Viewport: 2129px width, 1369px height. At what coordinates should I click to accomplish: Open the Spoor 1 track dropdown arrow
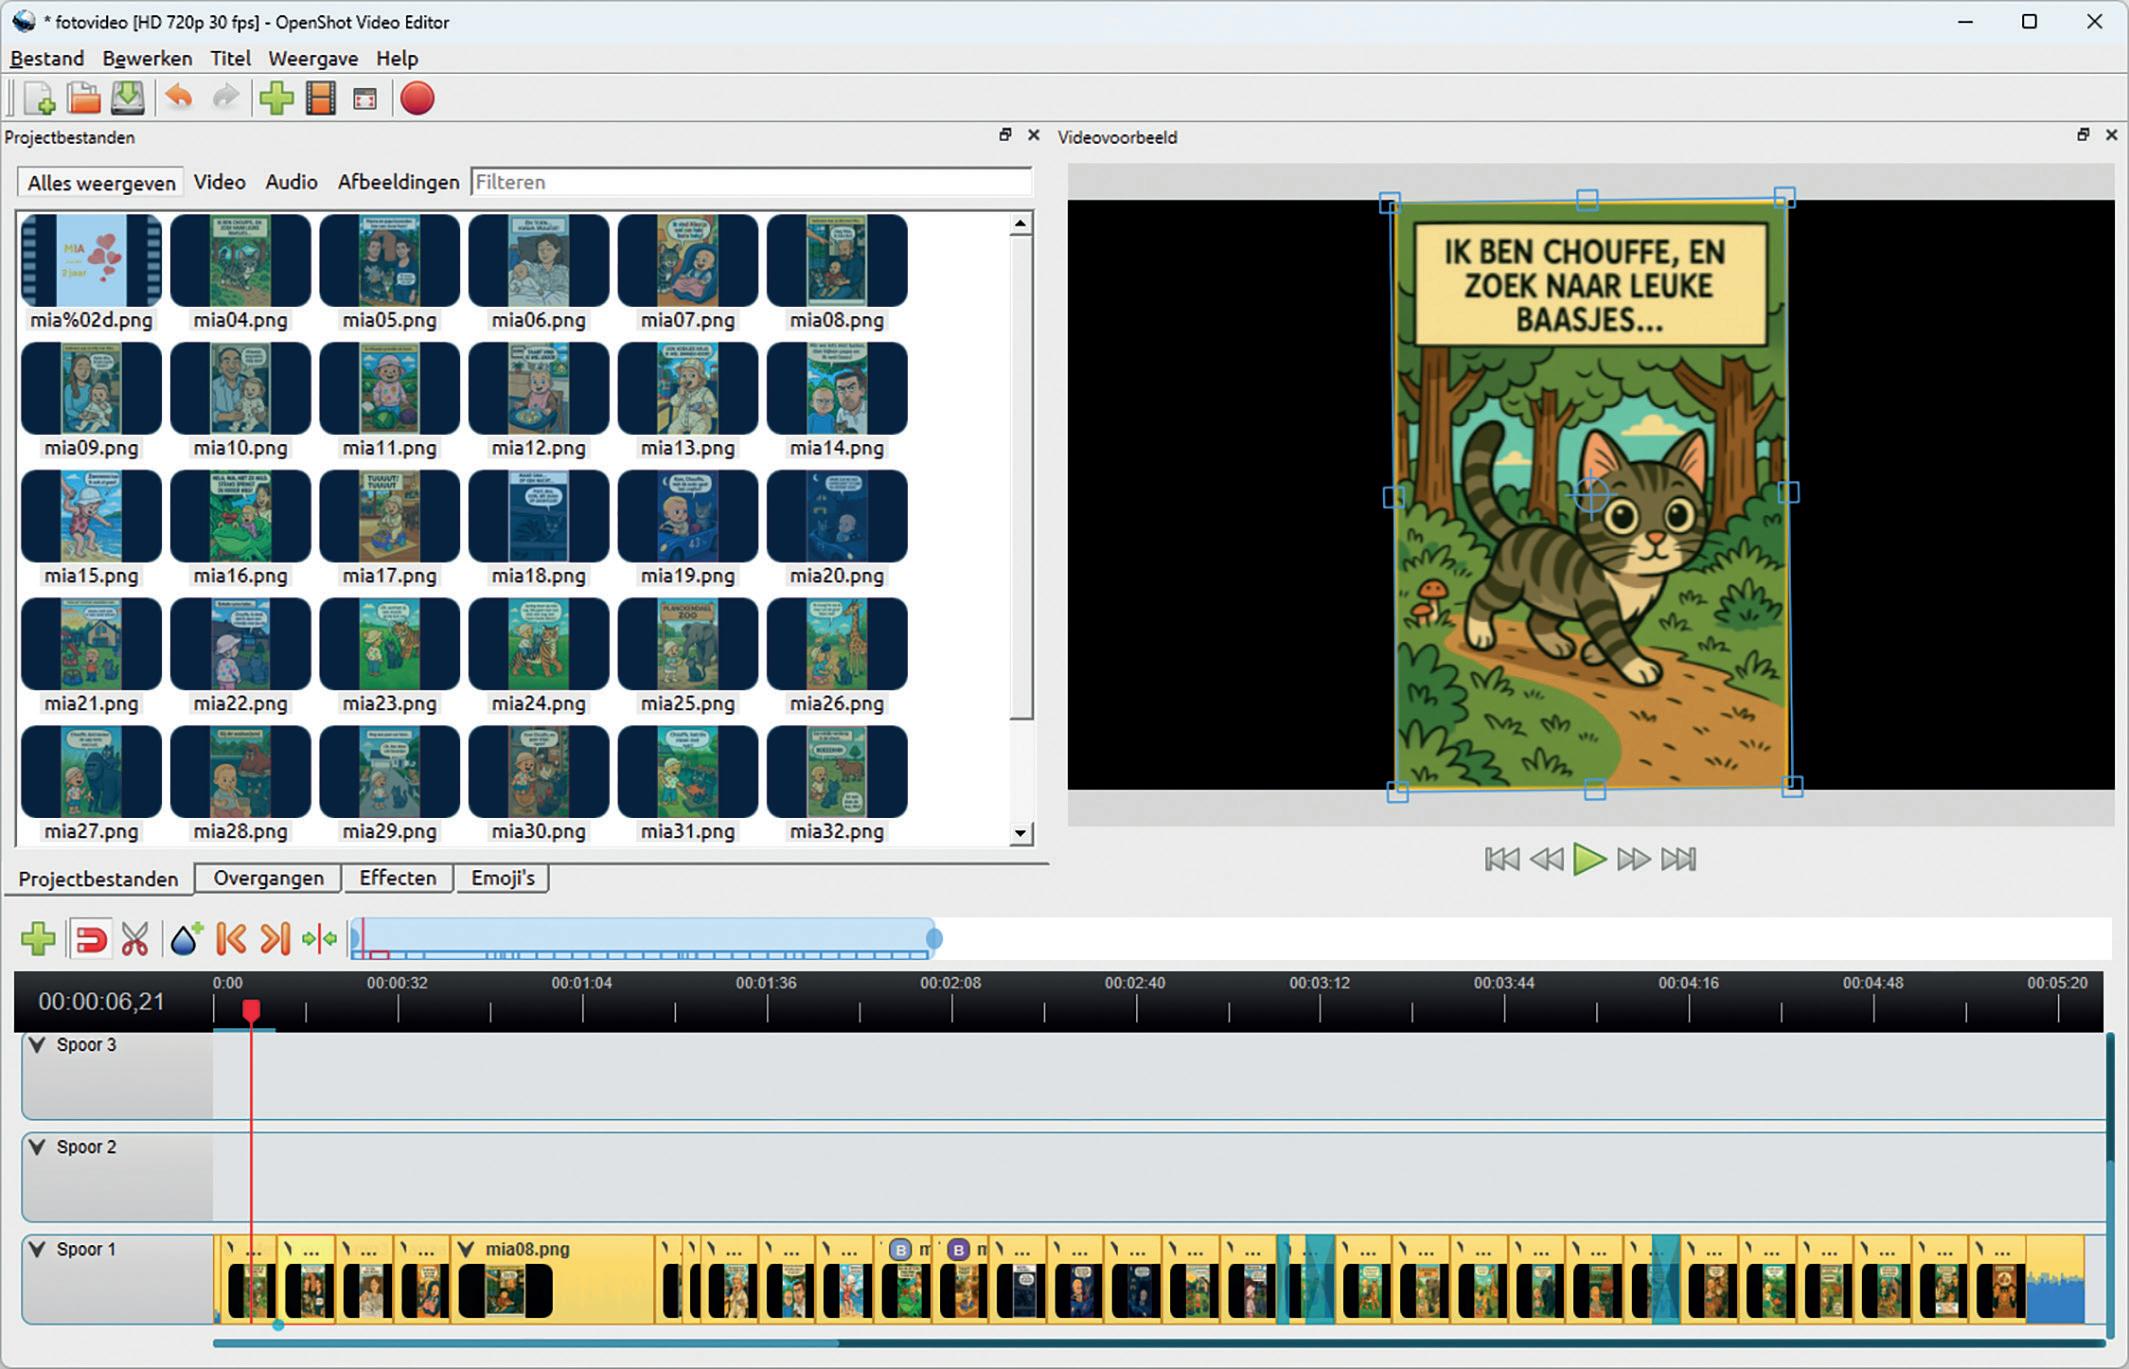tap(38, 1249)
